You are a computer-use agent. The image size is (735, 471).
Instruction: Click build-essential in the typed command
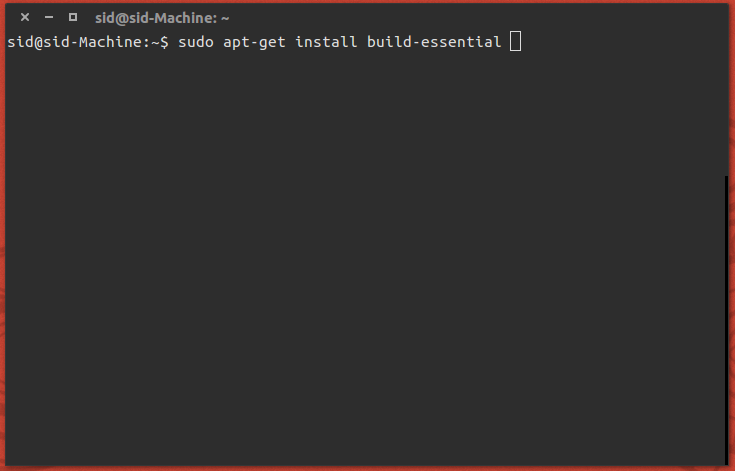tap(434, 41)
